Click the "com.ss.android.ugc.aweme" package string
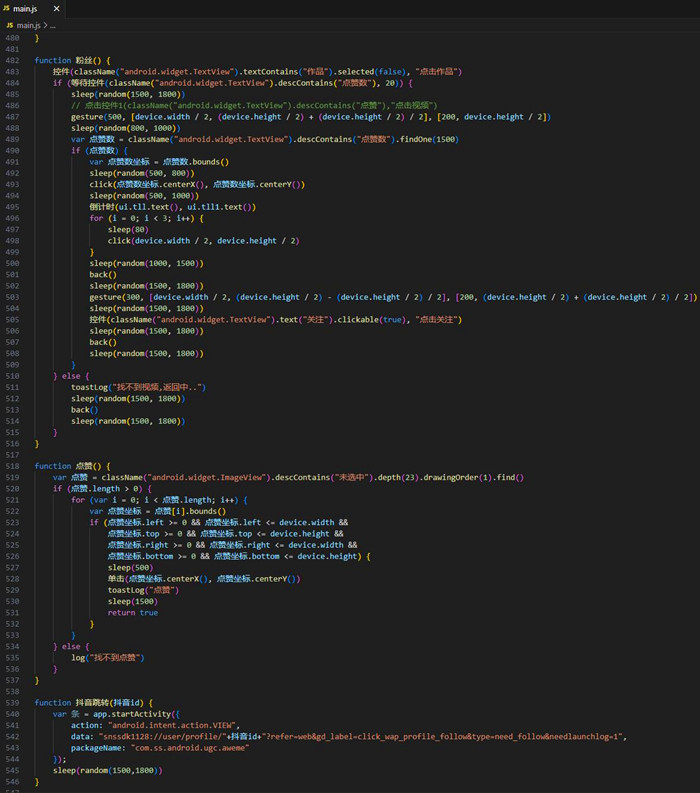The image size is (700, 793). tap(190, 748)
